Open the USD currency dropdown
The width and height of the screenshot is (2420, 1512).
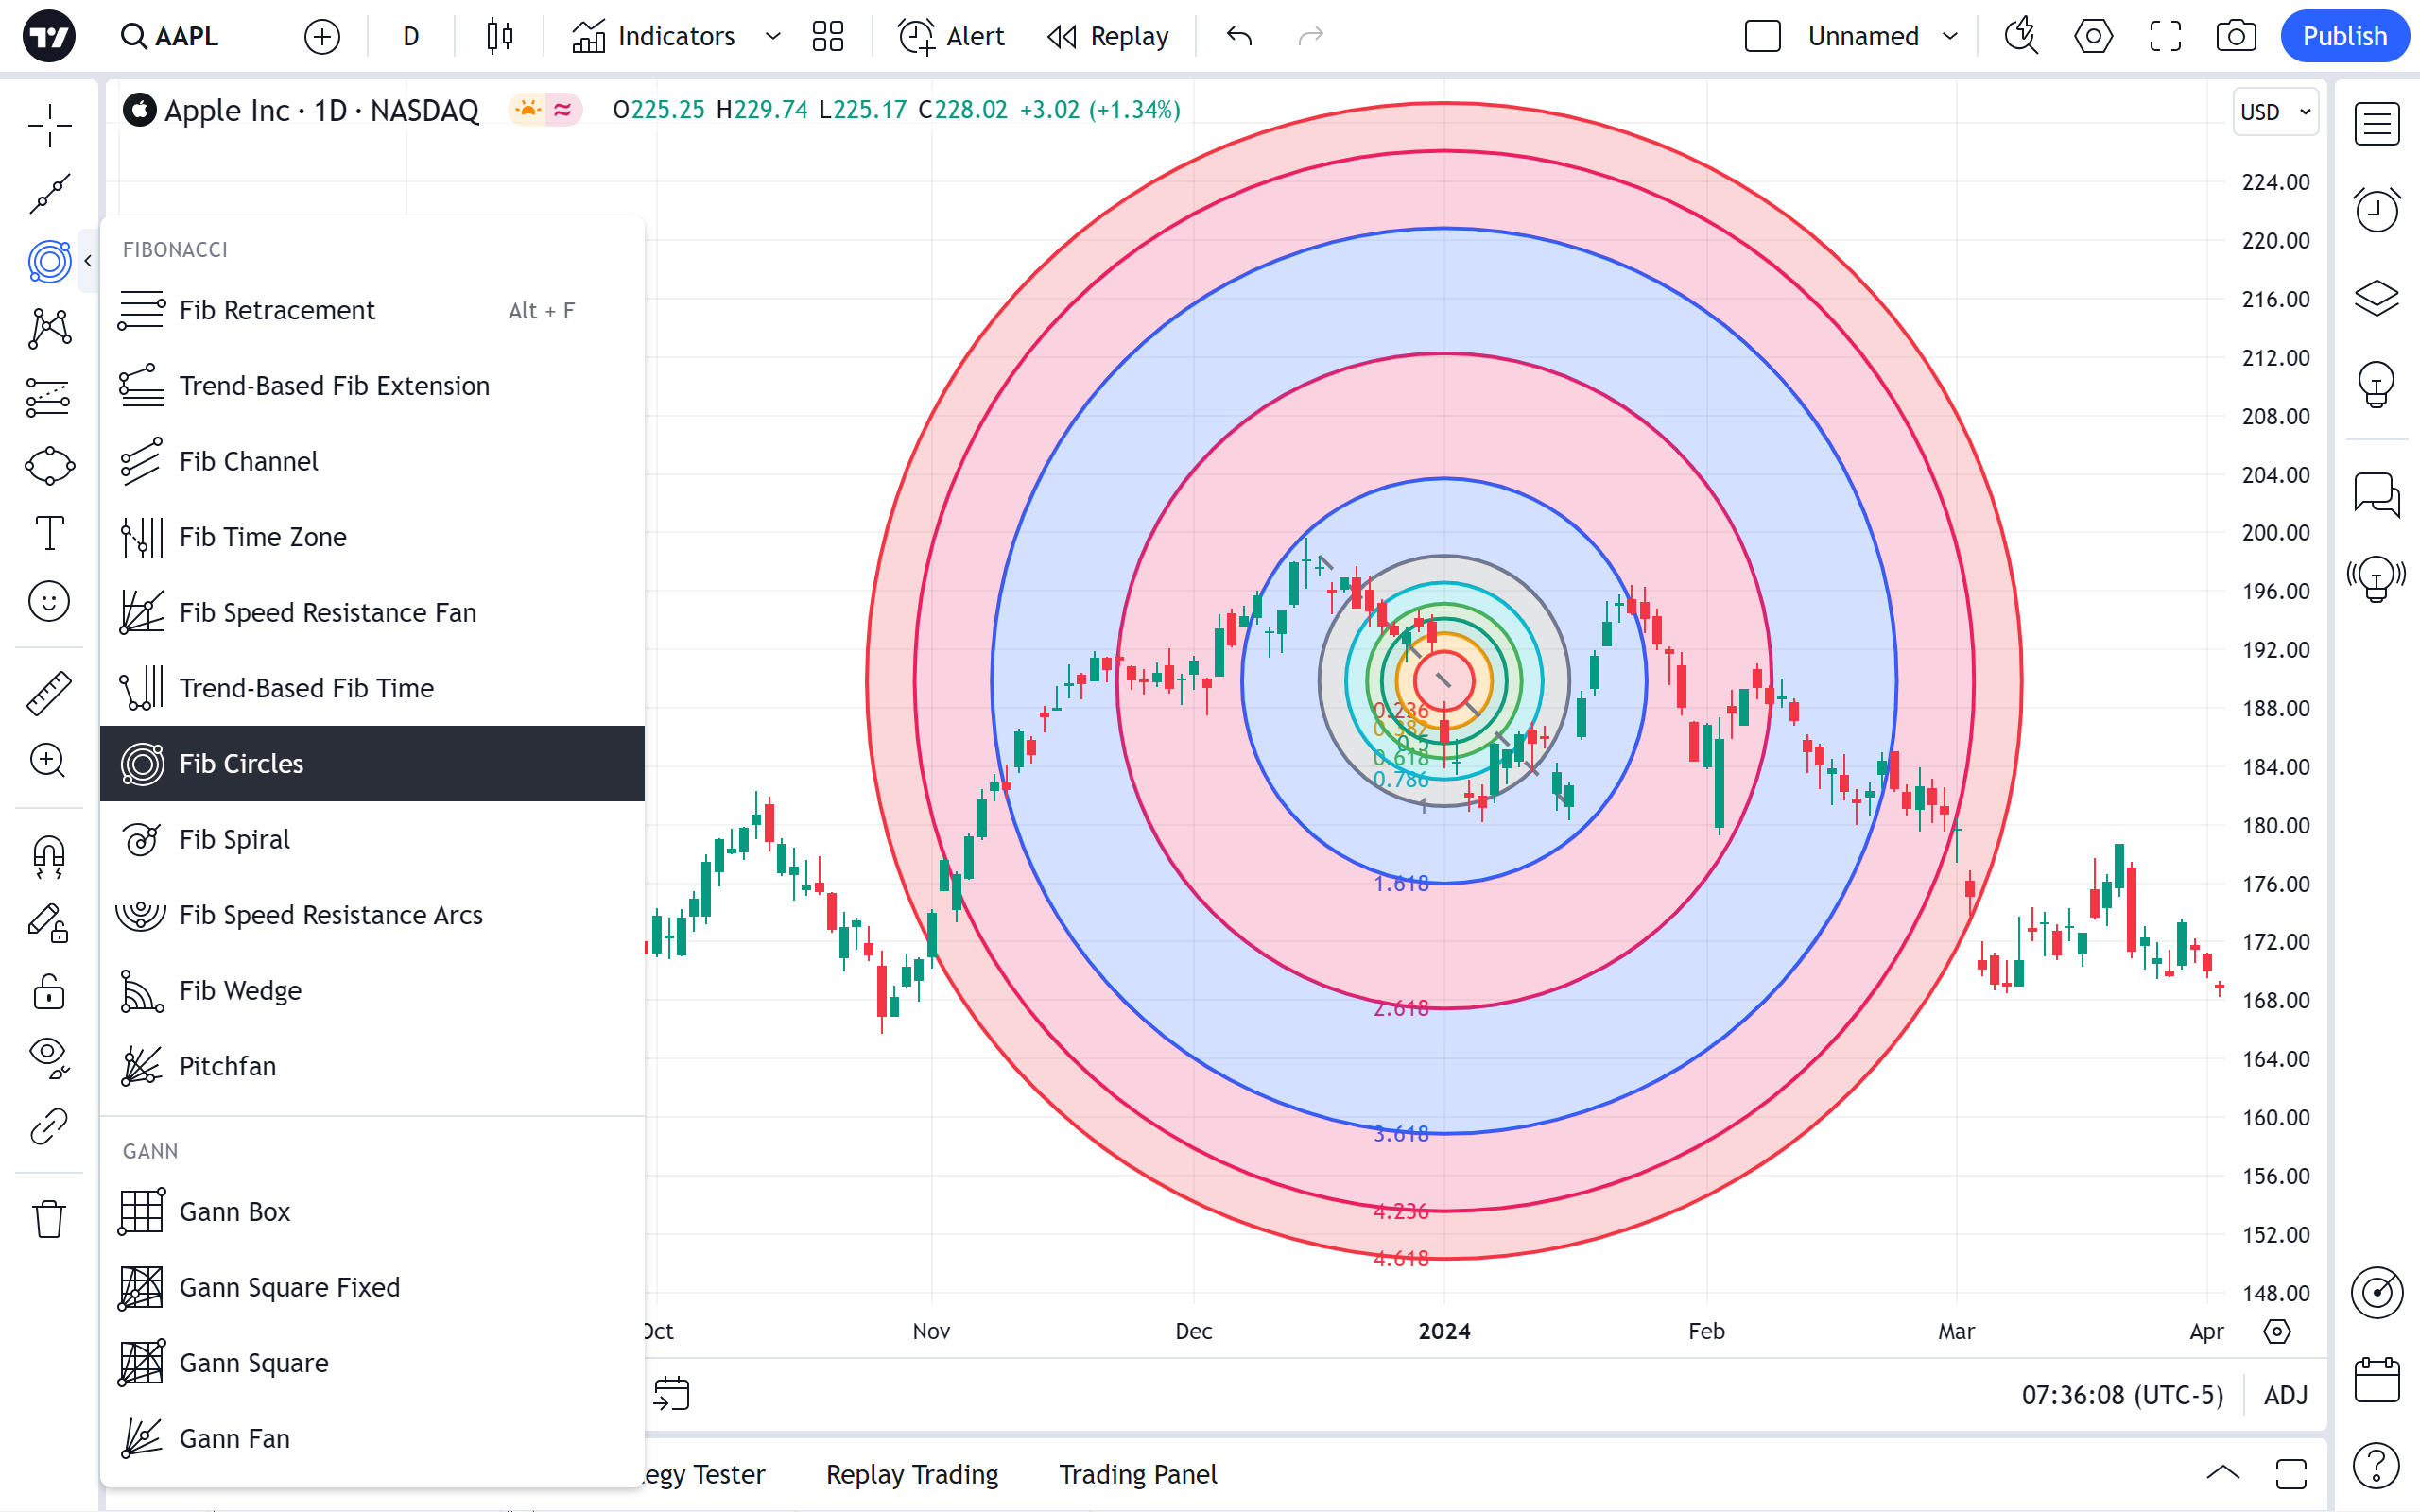click(2275, 112)
